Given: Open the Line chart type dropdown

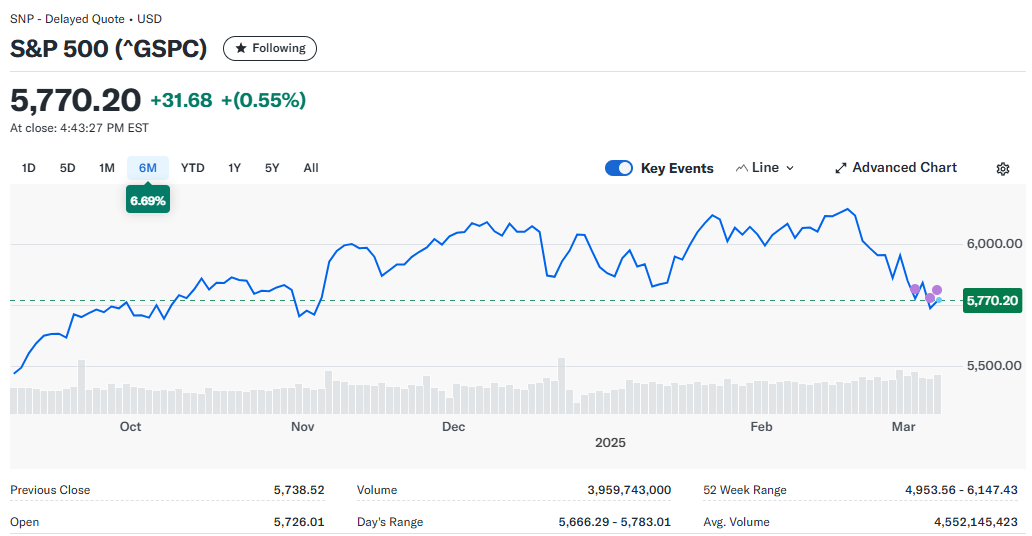Looking at the screenshot, I should [765, 168].
